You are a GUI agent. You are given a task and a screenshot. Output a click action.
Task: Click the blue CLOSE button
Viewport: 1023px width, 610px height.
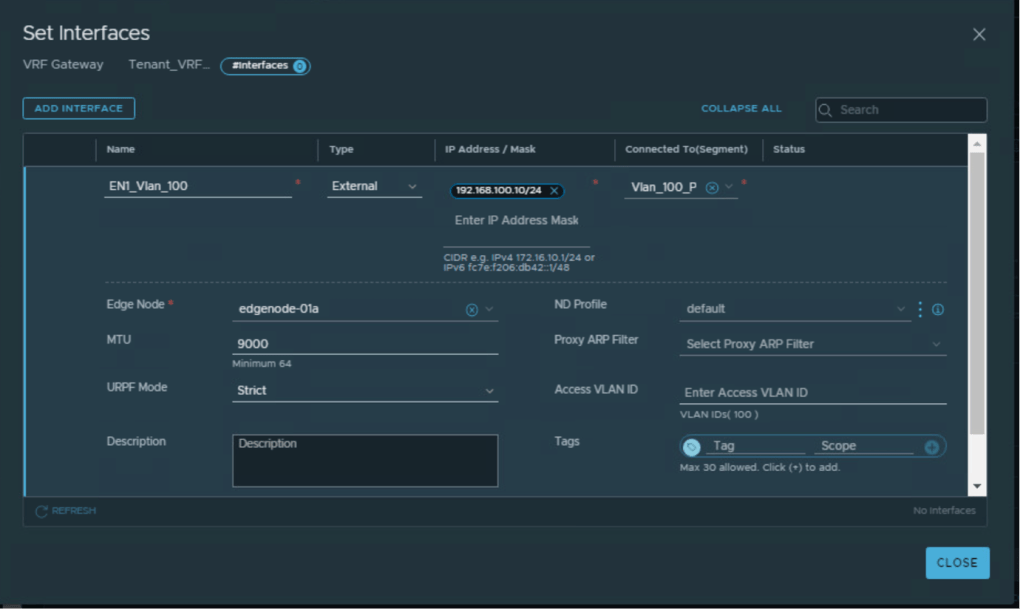(957, 563)
